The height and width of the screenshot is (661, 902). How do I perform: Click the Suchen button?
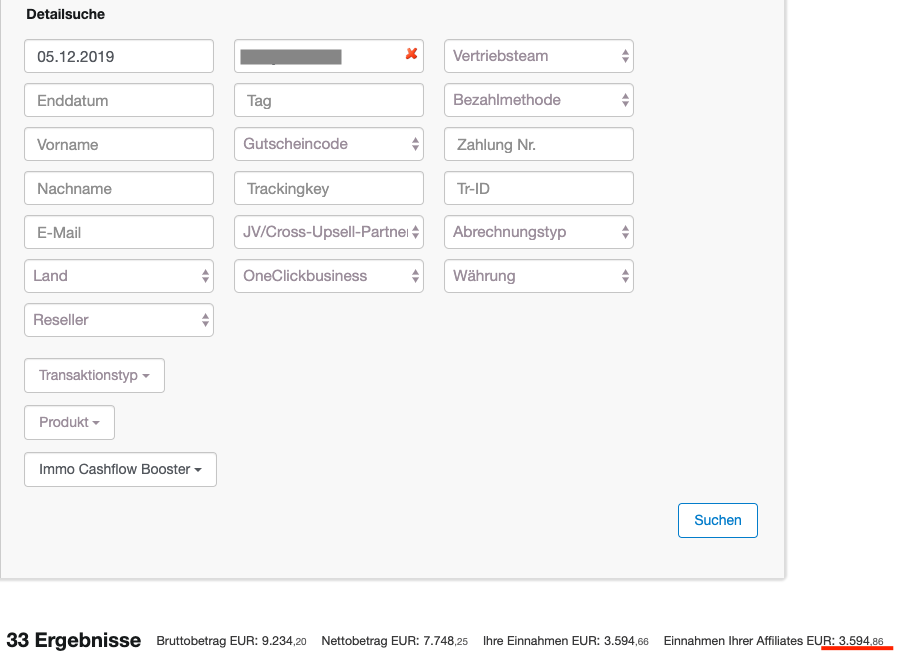[x=717, y=520]
